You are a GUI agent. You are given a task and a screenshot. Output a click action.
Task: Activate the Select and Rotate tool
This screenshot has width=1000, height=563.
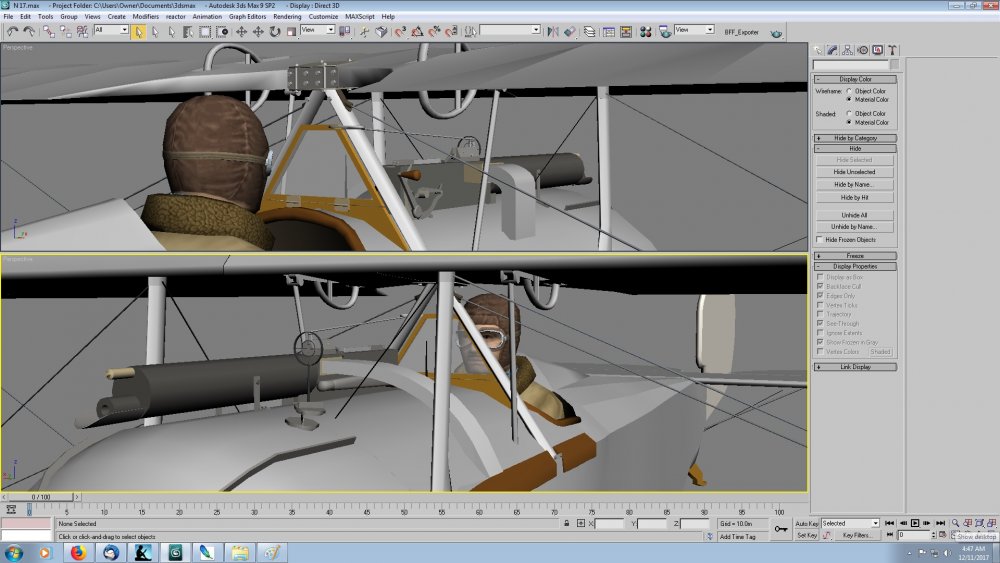click(x=275, y=31)
